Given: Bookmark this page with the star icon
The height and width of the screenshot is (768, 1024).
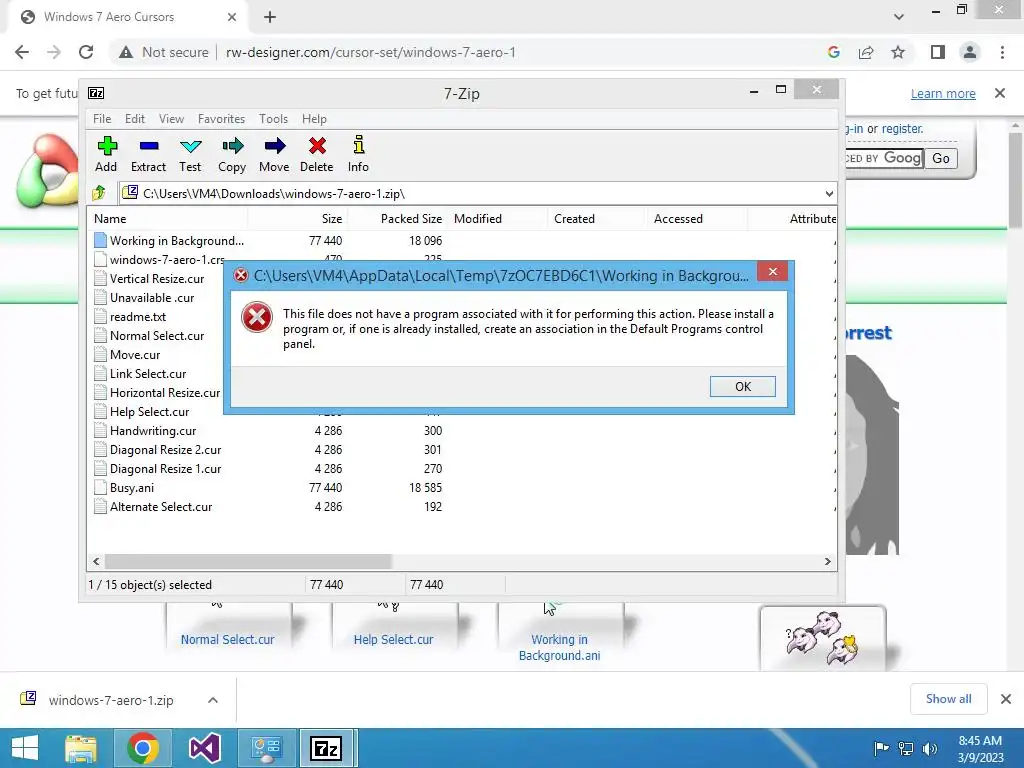Looking at the screenshot, I should [x=898, y=52].
